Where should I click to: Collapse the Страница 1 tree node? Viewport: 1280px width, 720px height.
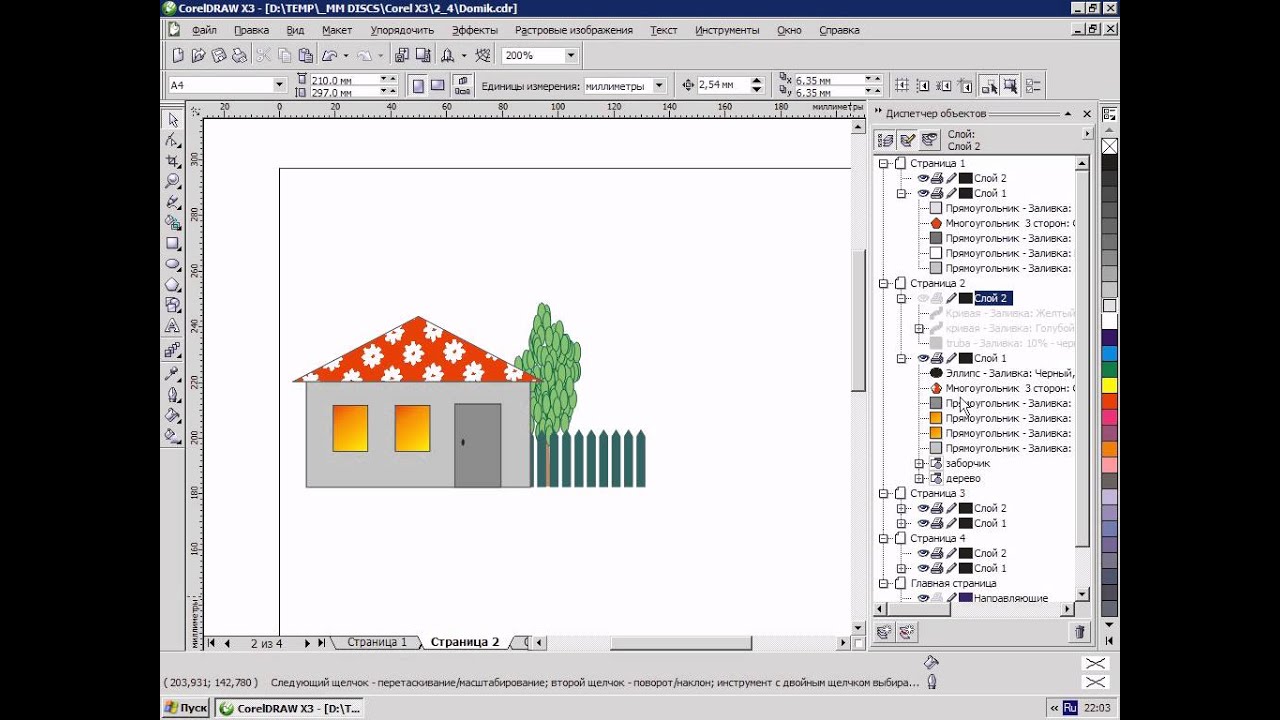pos(884,163)
